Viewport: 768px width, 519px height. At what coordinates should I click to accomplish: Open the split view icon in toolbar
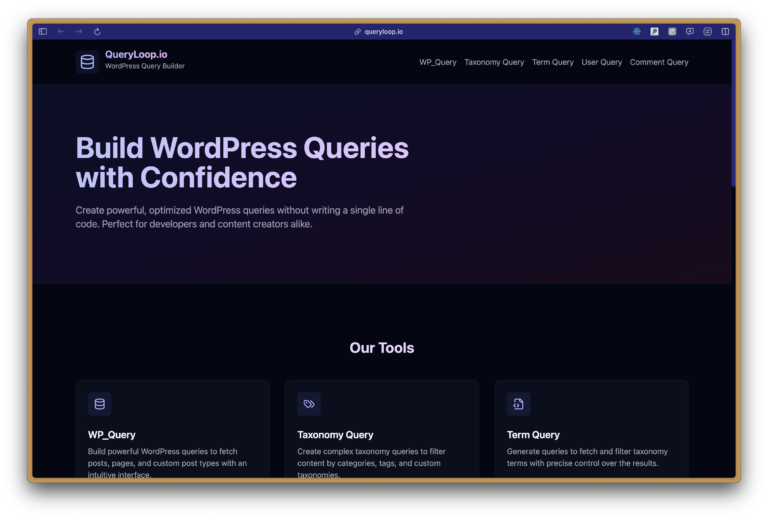(725, 31)
